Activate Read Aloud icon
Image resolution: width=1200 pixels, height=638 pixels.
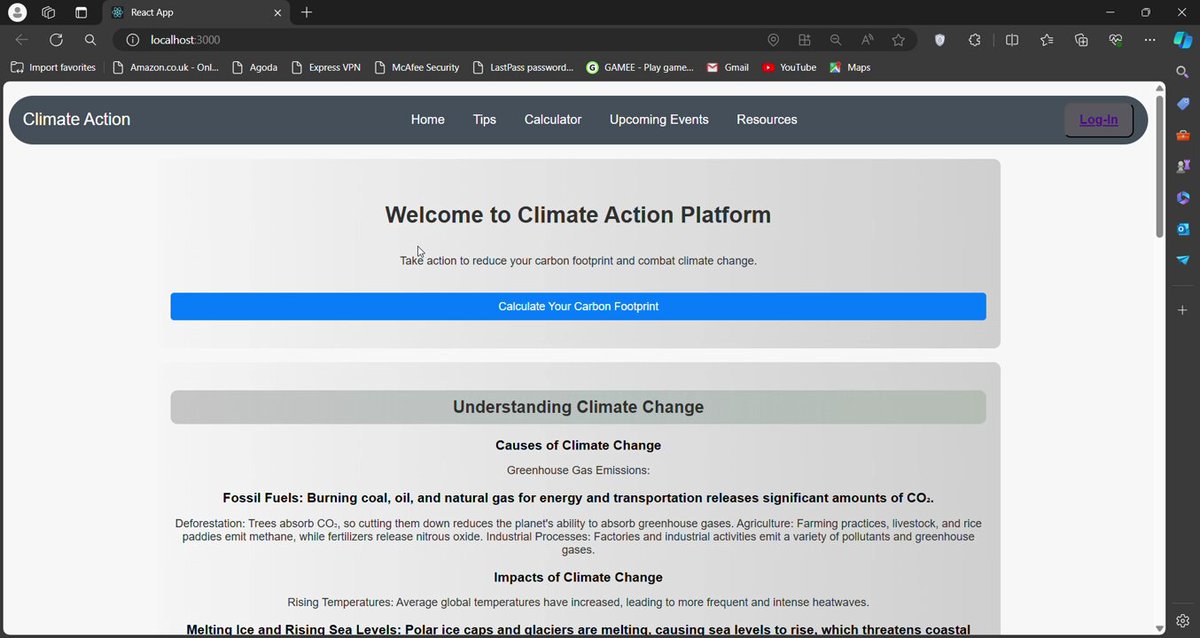point(867,40)
